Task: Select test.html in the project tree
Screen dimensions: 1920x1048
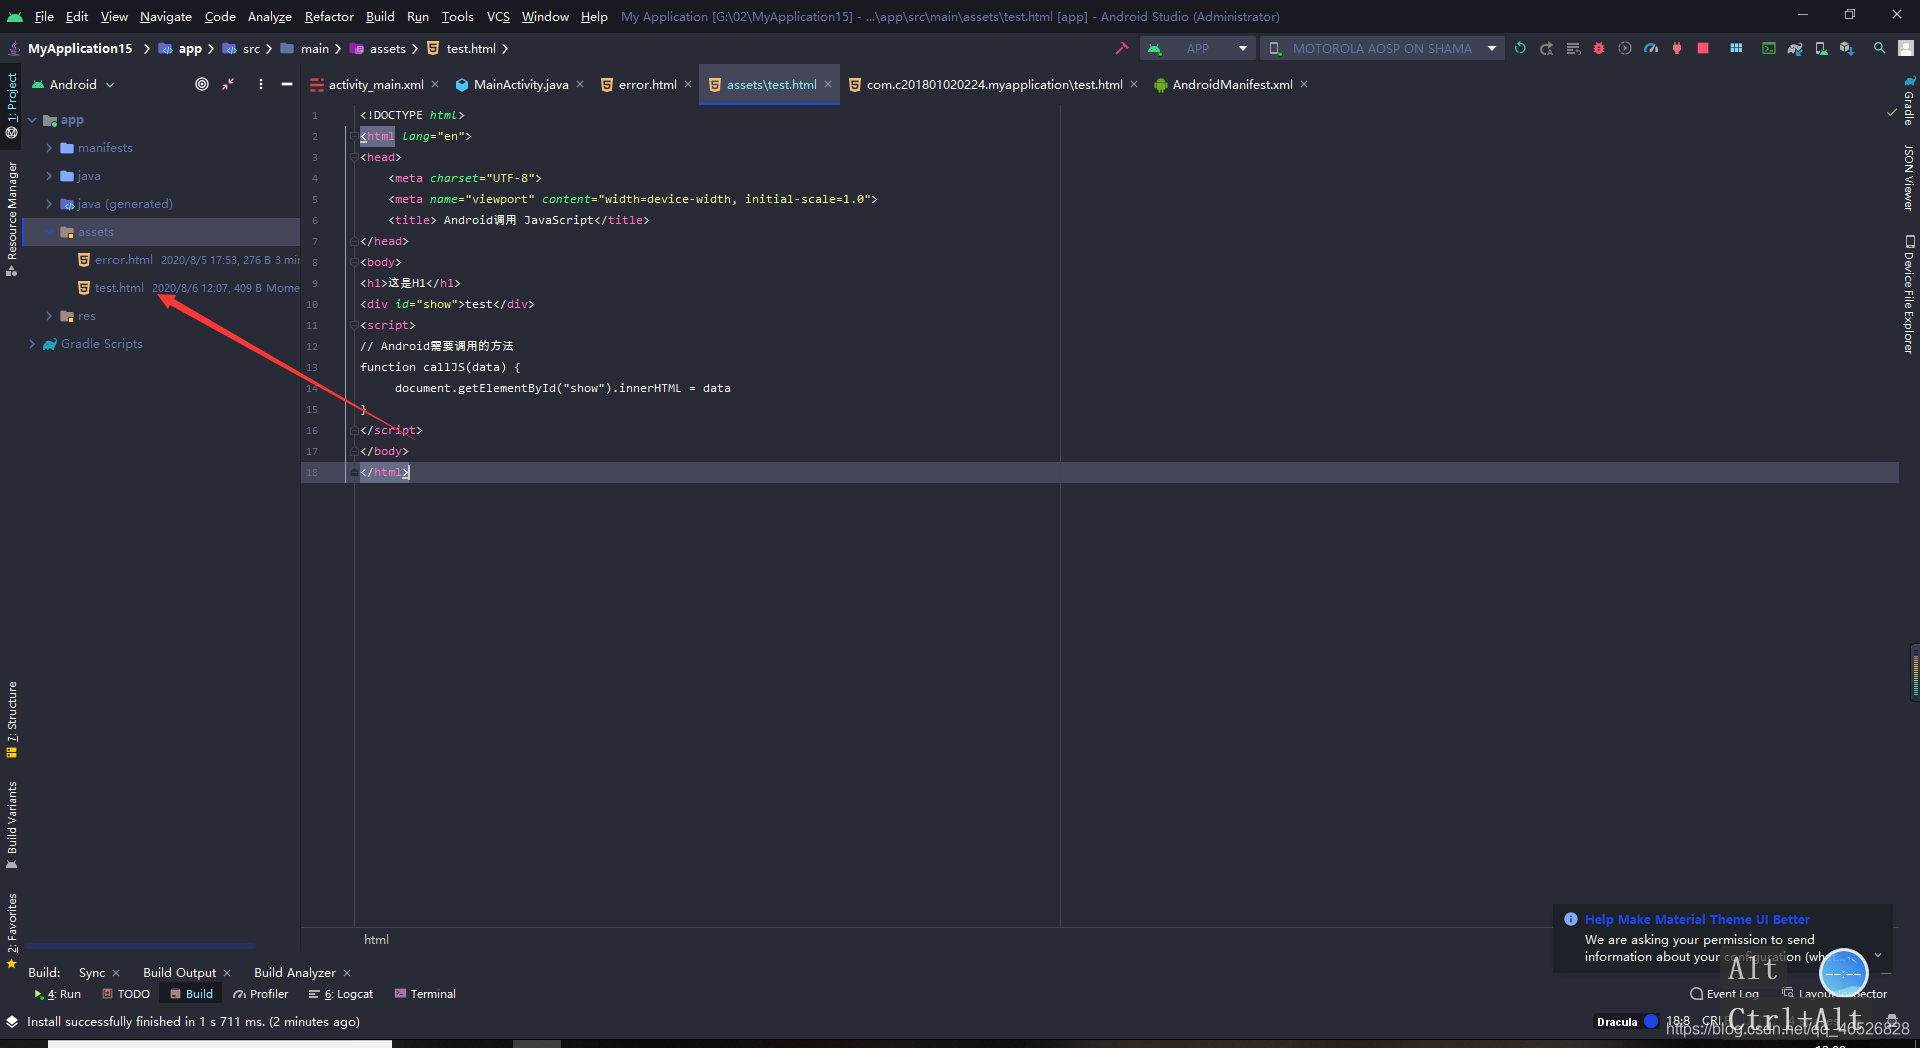Action: pos(119,288)
